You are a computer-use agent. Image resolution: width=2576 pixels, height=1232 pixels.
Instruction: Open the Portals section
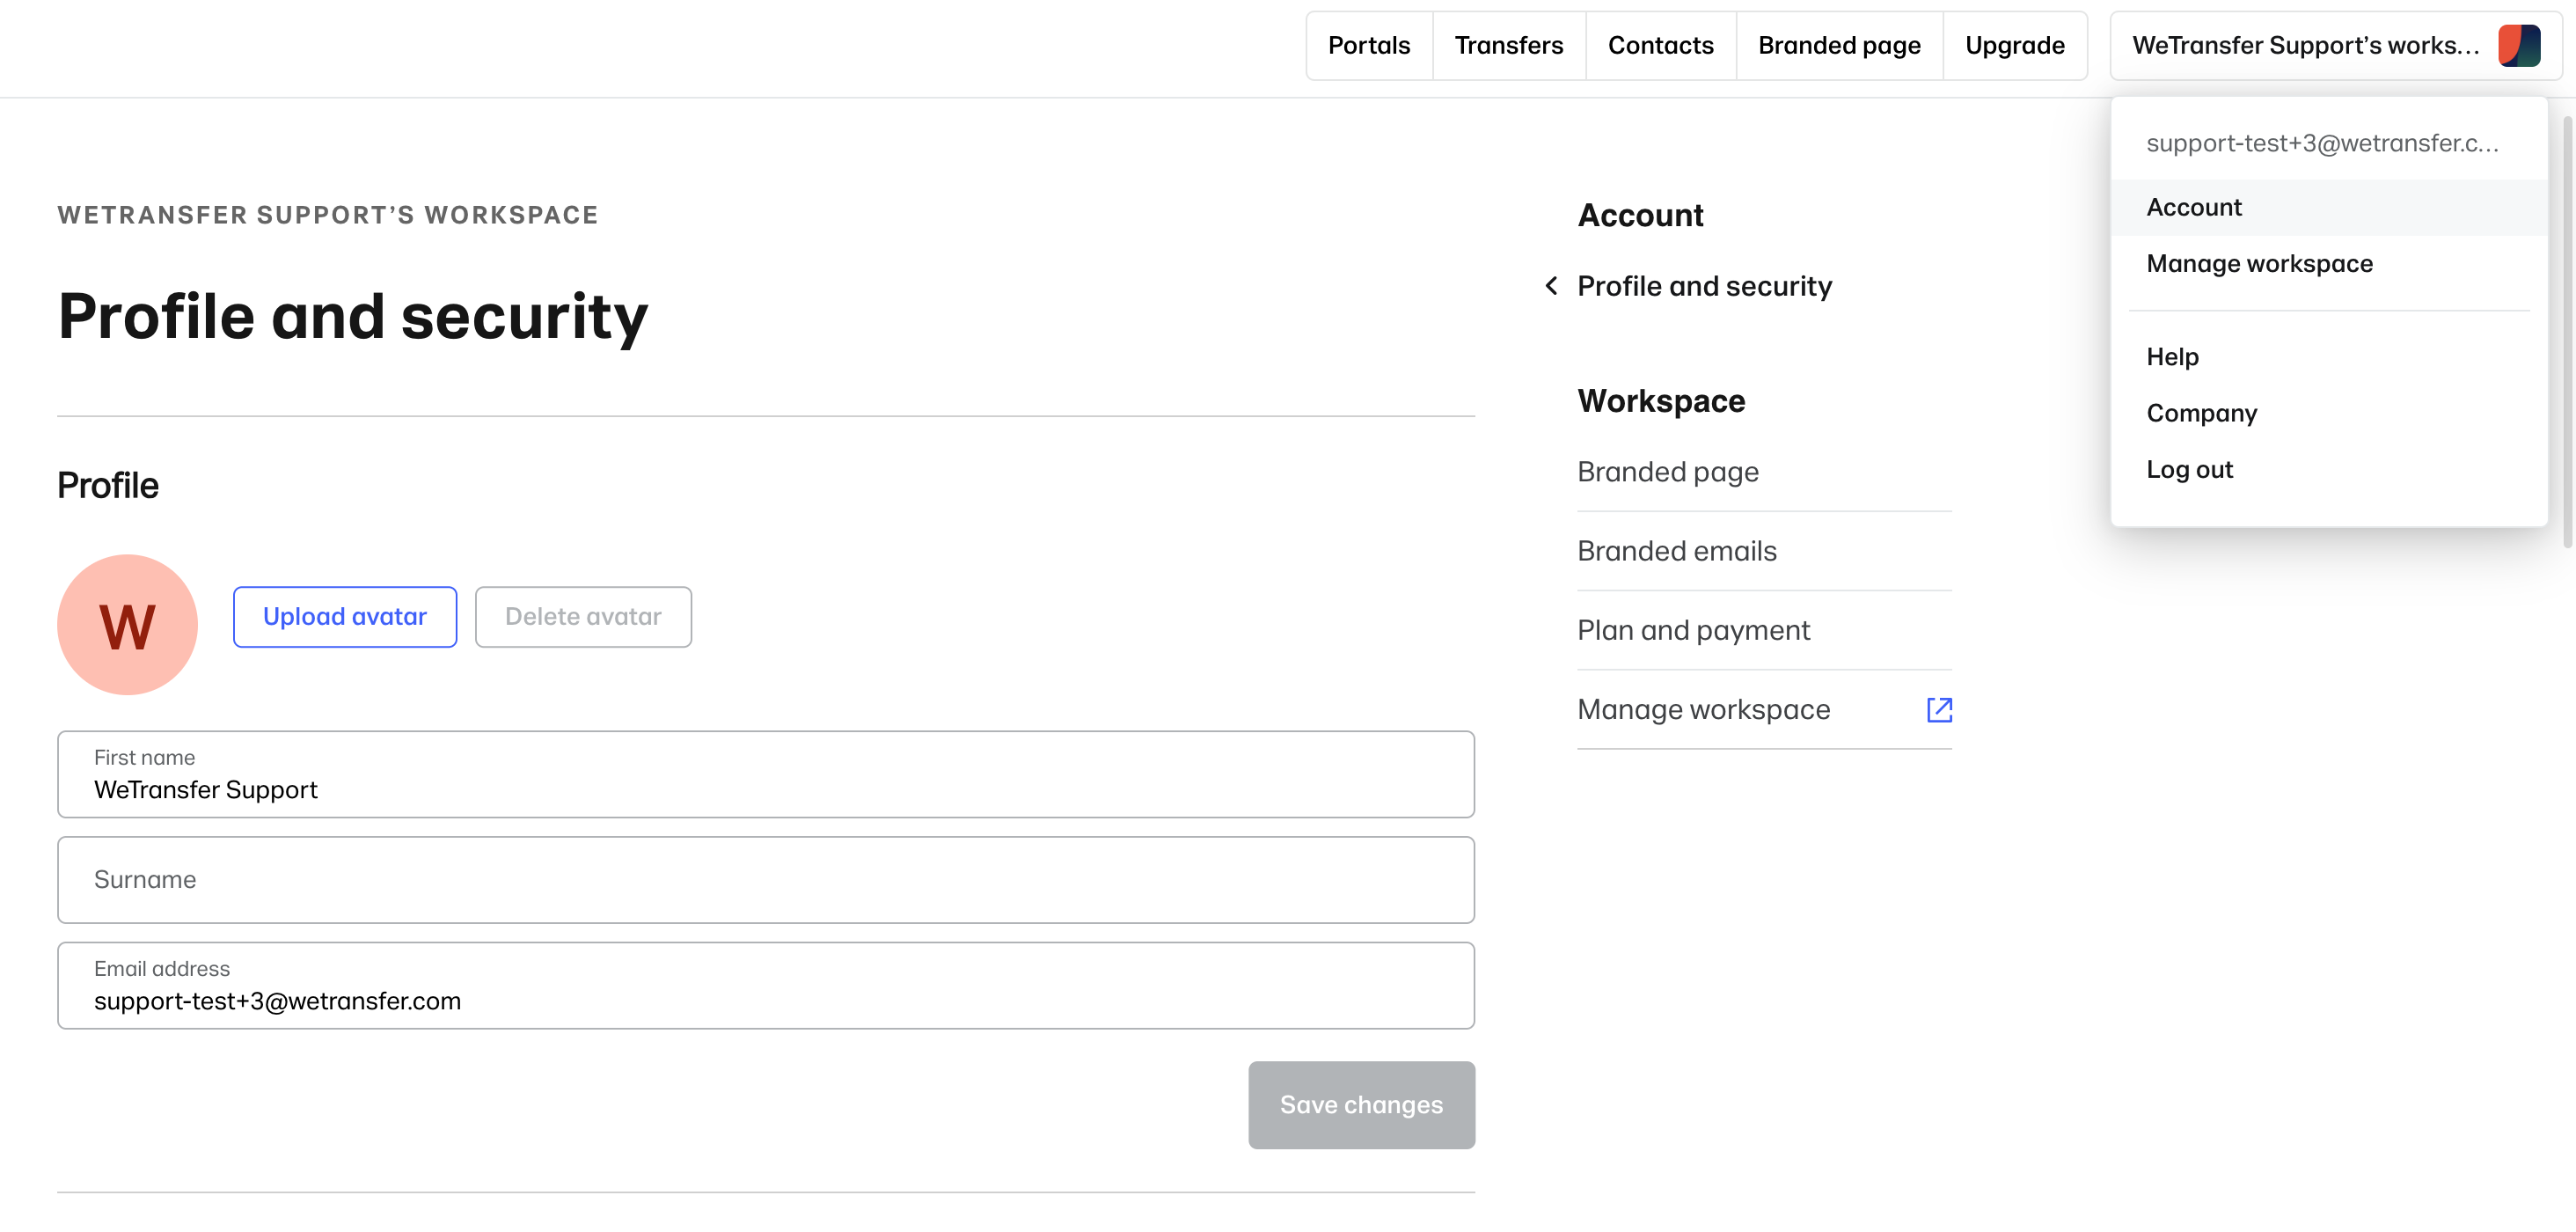1368,45
